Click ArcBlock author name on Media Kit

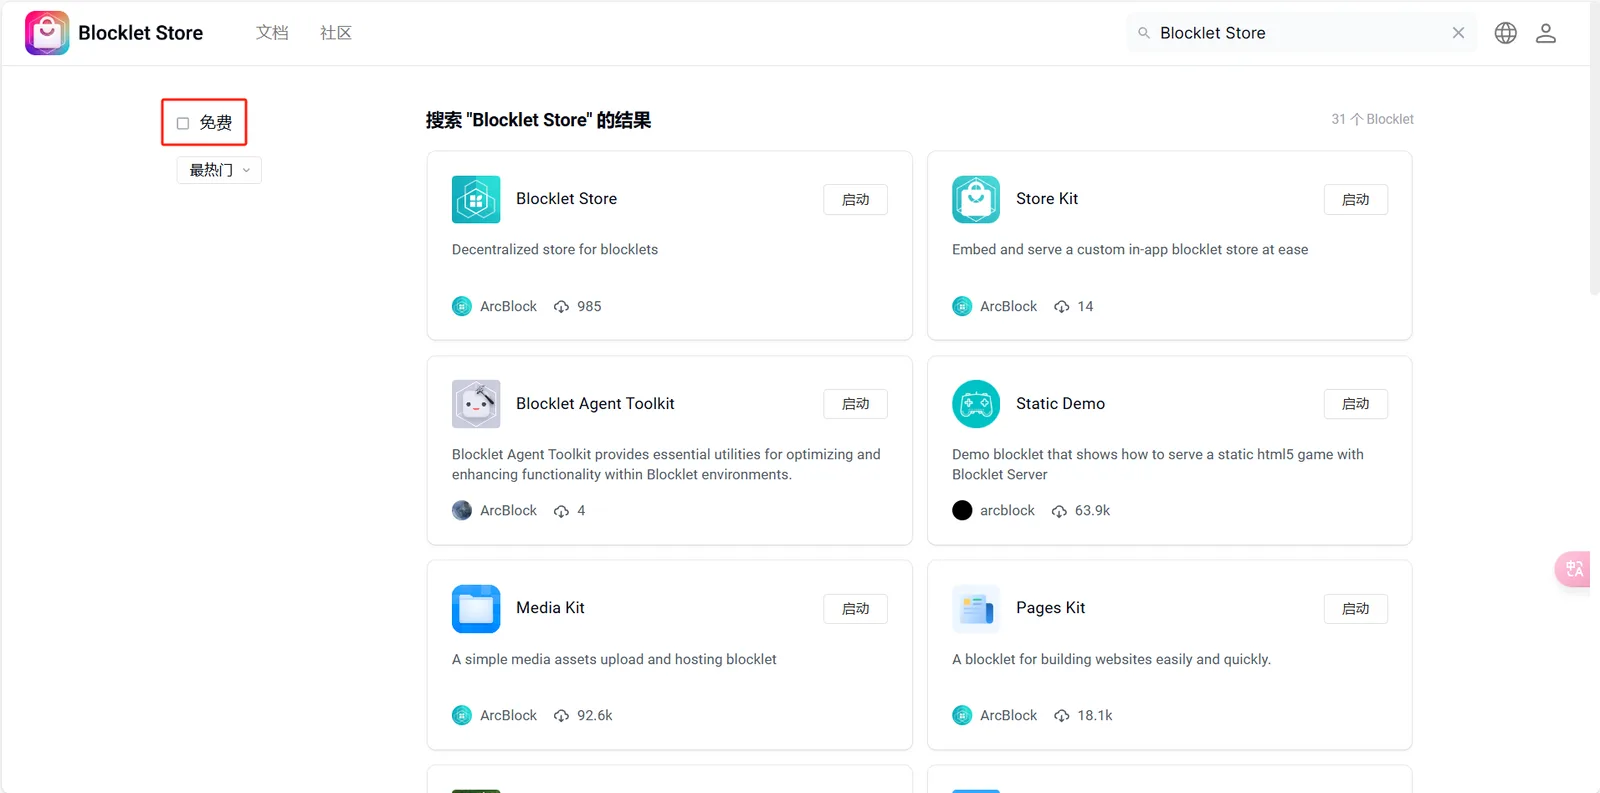[508, 715]
